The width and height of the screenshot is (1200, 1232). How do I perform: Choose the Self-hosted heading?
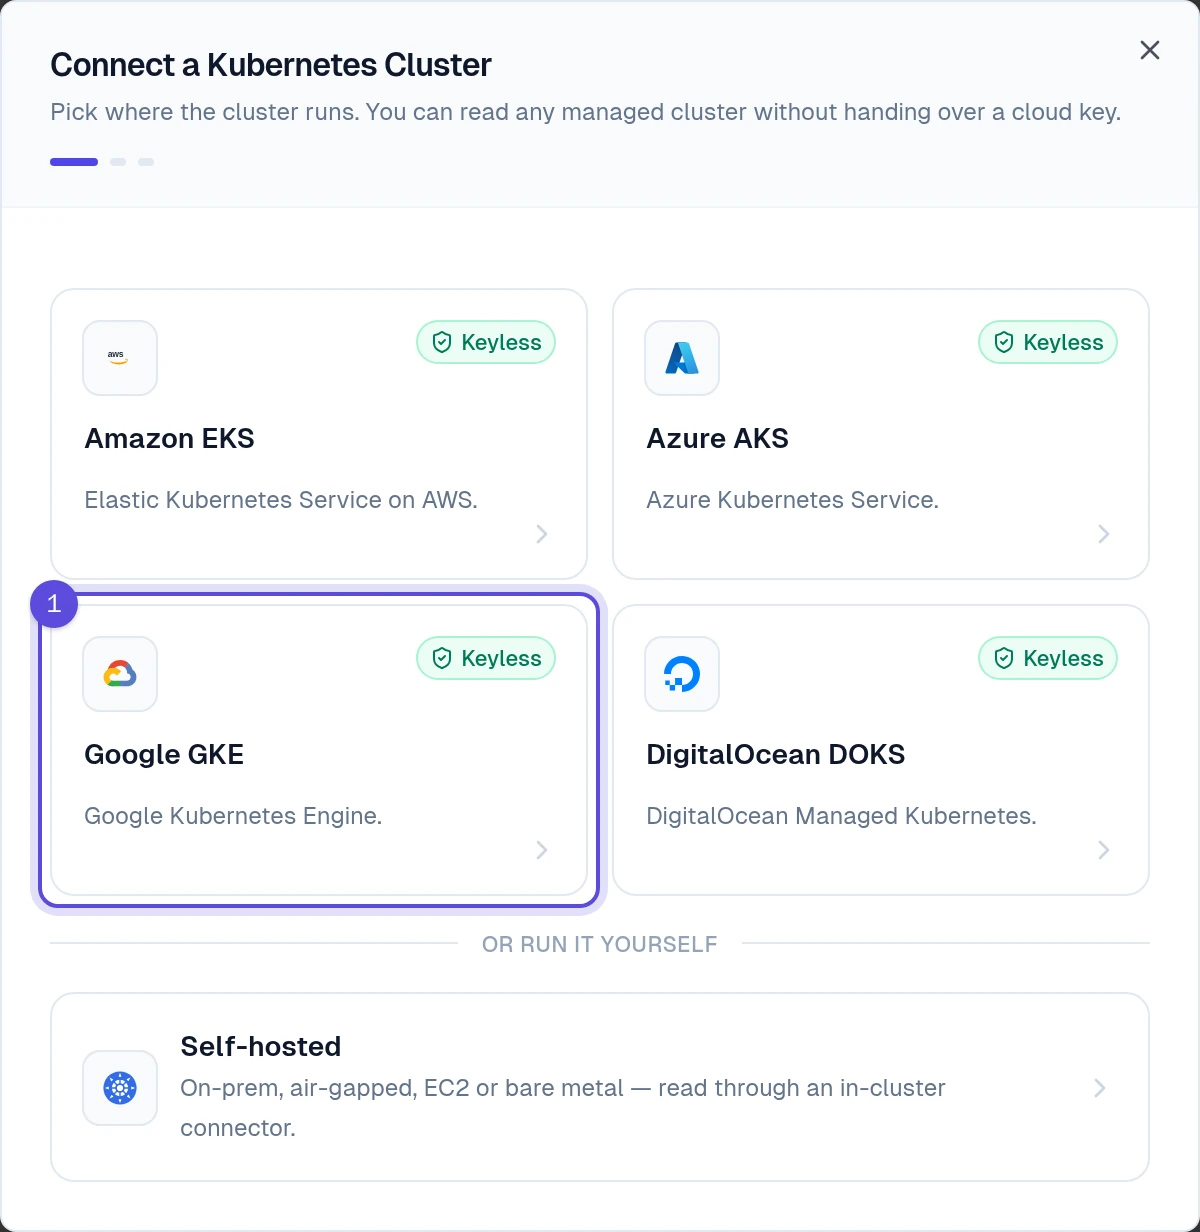pyautogui.click(x=260, y=1046)
